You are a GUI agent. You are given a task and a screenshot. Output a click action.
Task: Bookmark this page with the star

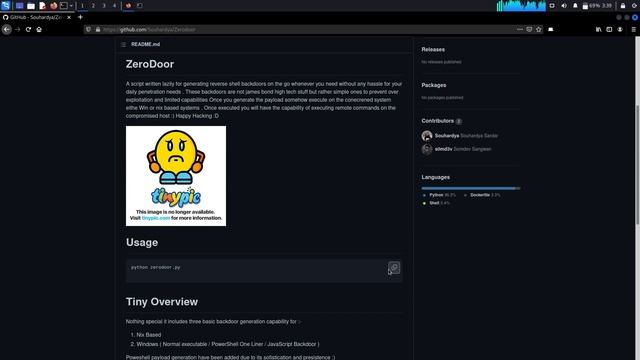(539, 29)
